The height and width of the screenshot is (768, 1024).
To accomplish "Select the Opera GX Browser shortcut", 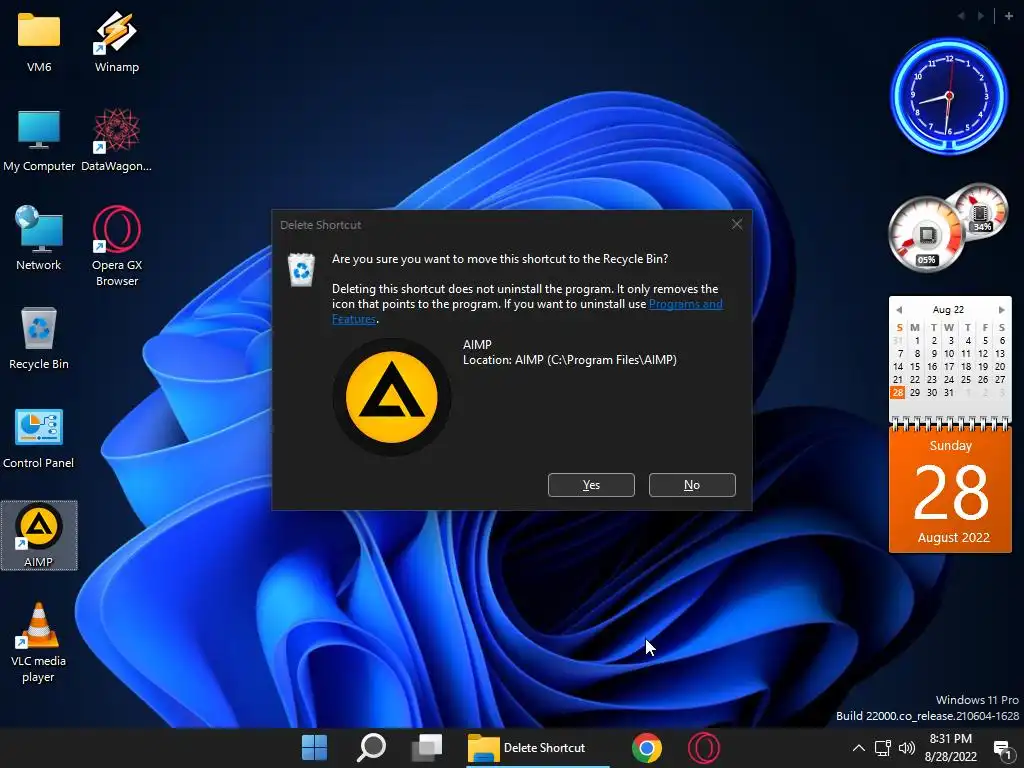I will pos(116,246).
